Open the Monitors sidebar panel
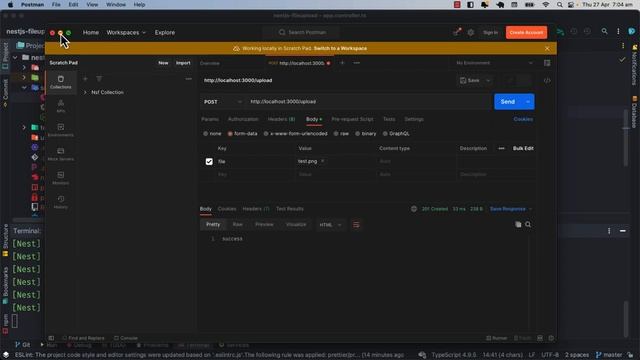 61,178
